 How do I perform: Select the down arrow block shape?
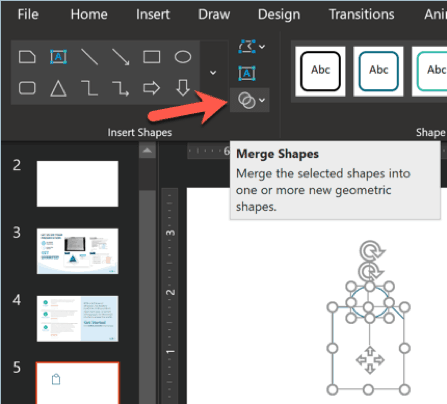tap(183, 88)
